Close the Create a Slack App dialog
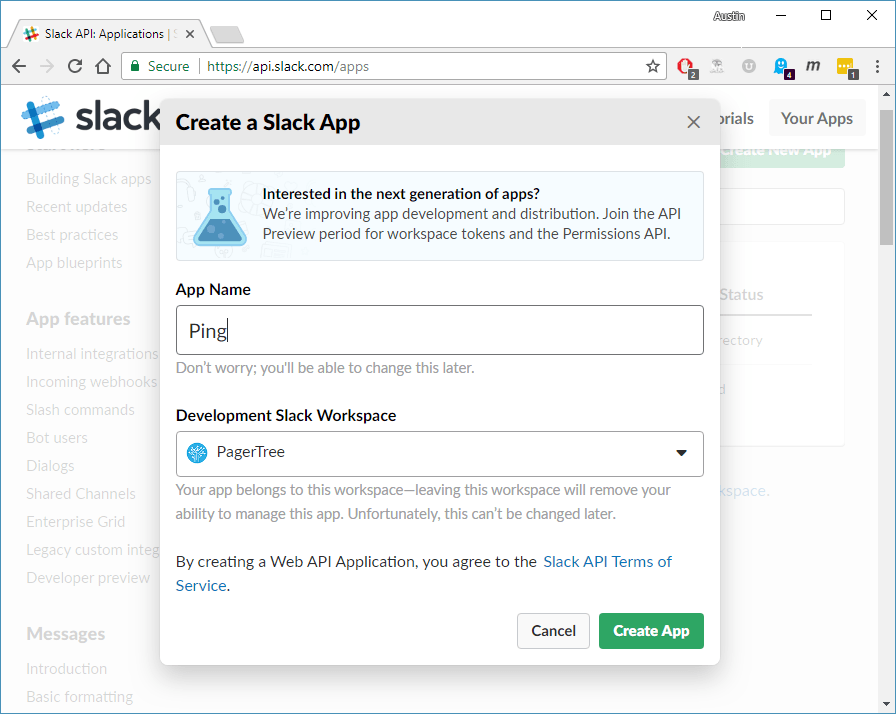The width and height of the screenshot is (896, 714). [x=694, y=122]
